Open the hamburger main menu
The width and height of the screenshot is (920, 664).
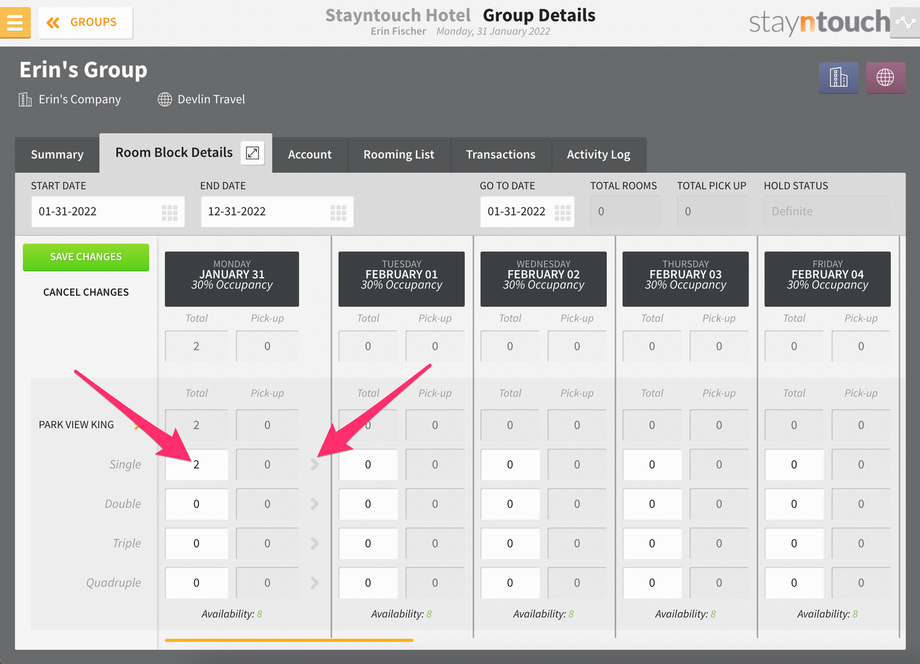tap(15, 22)
